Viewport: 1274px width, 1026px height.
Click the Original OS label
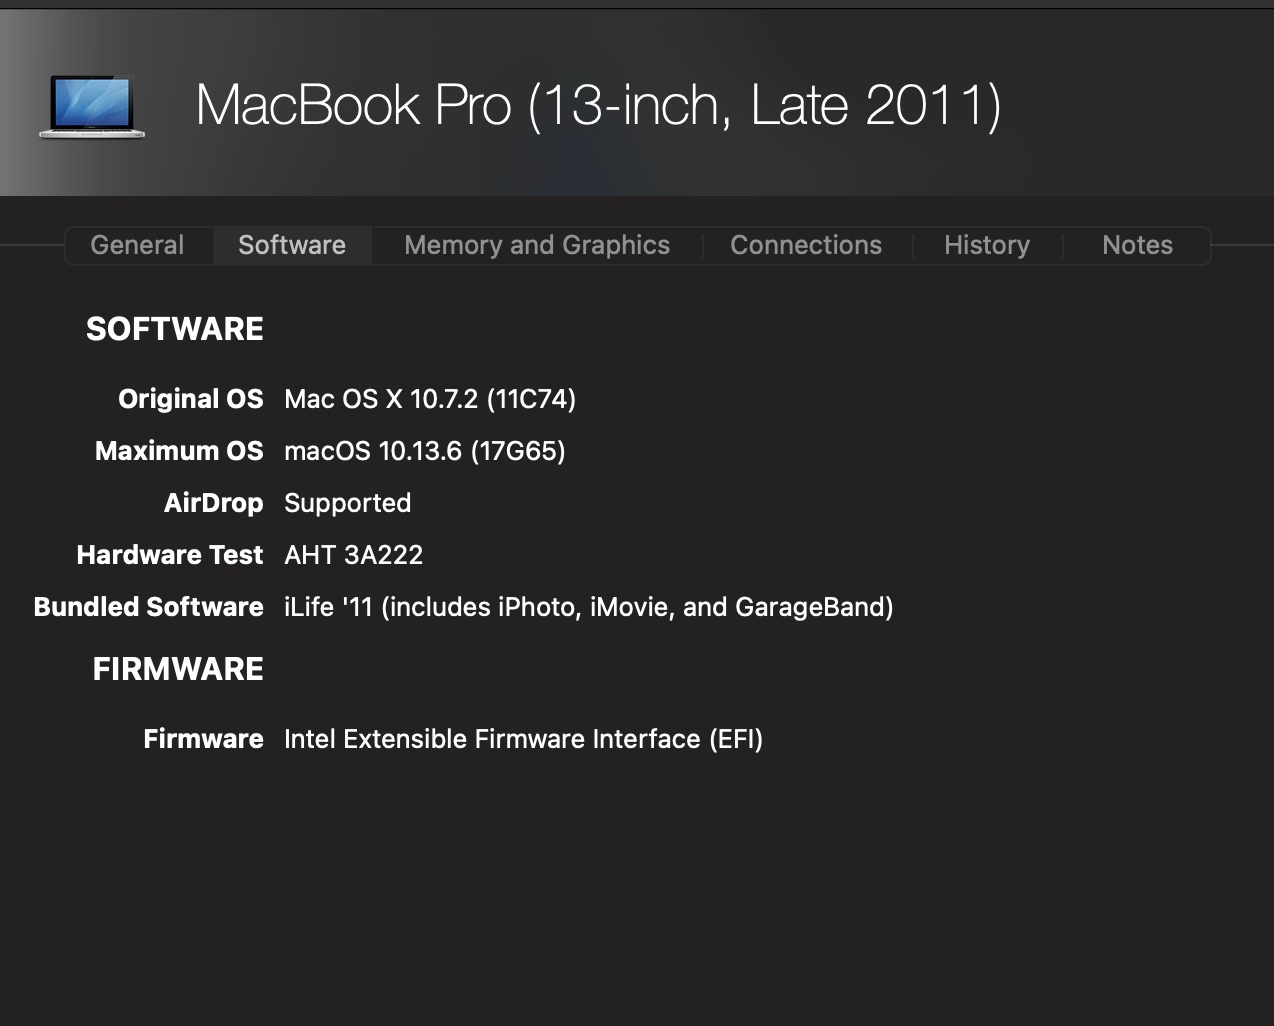point(191,399)
